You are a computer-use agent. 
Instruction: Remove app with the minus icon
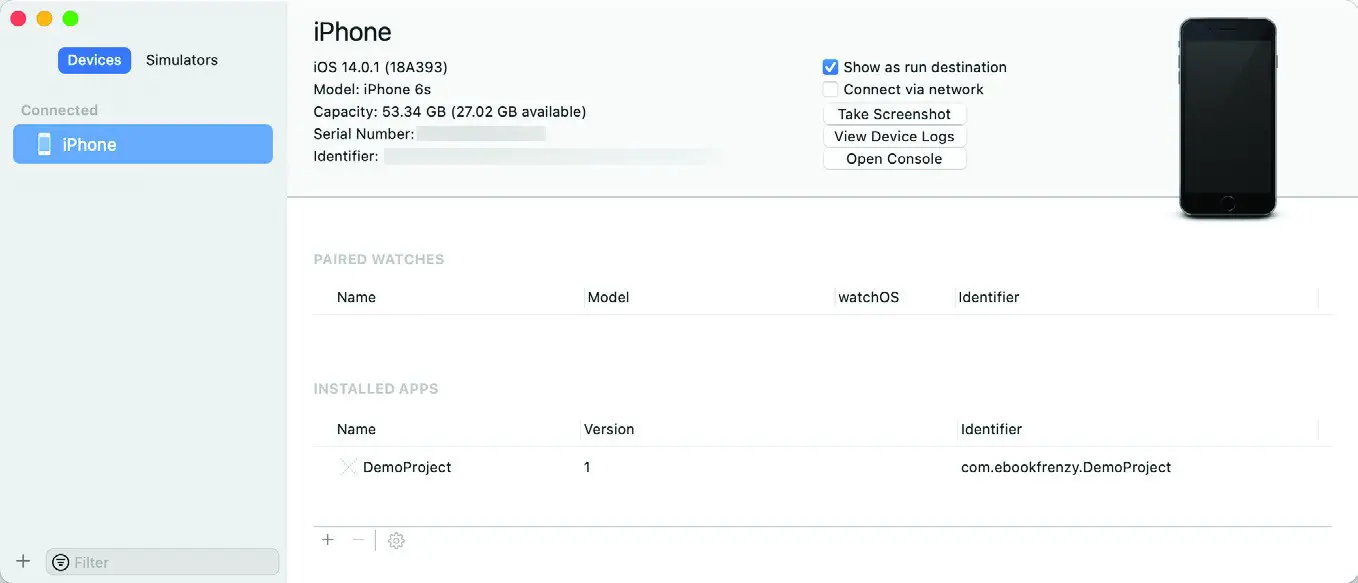359,540
